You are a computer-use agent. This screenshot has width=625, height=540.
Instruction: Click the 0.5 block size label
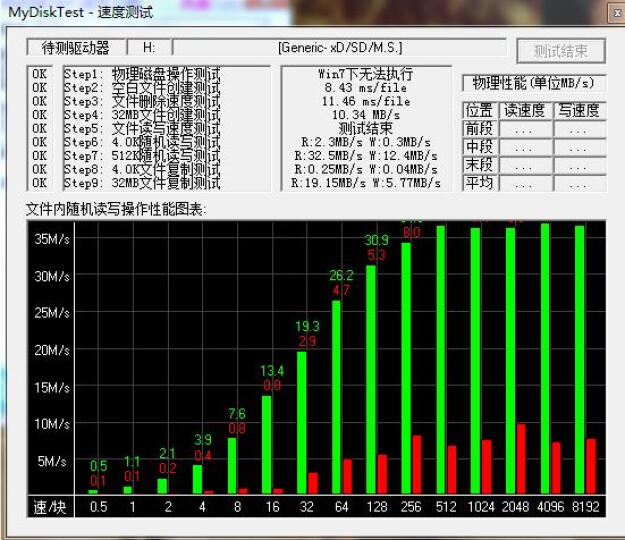click(98, 507)
